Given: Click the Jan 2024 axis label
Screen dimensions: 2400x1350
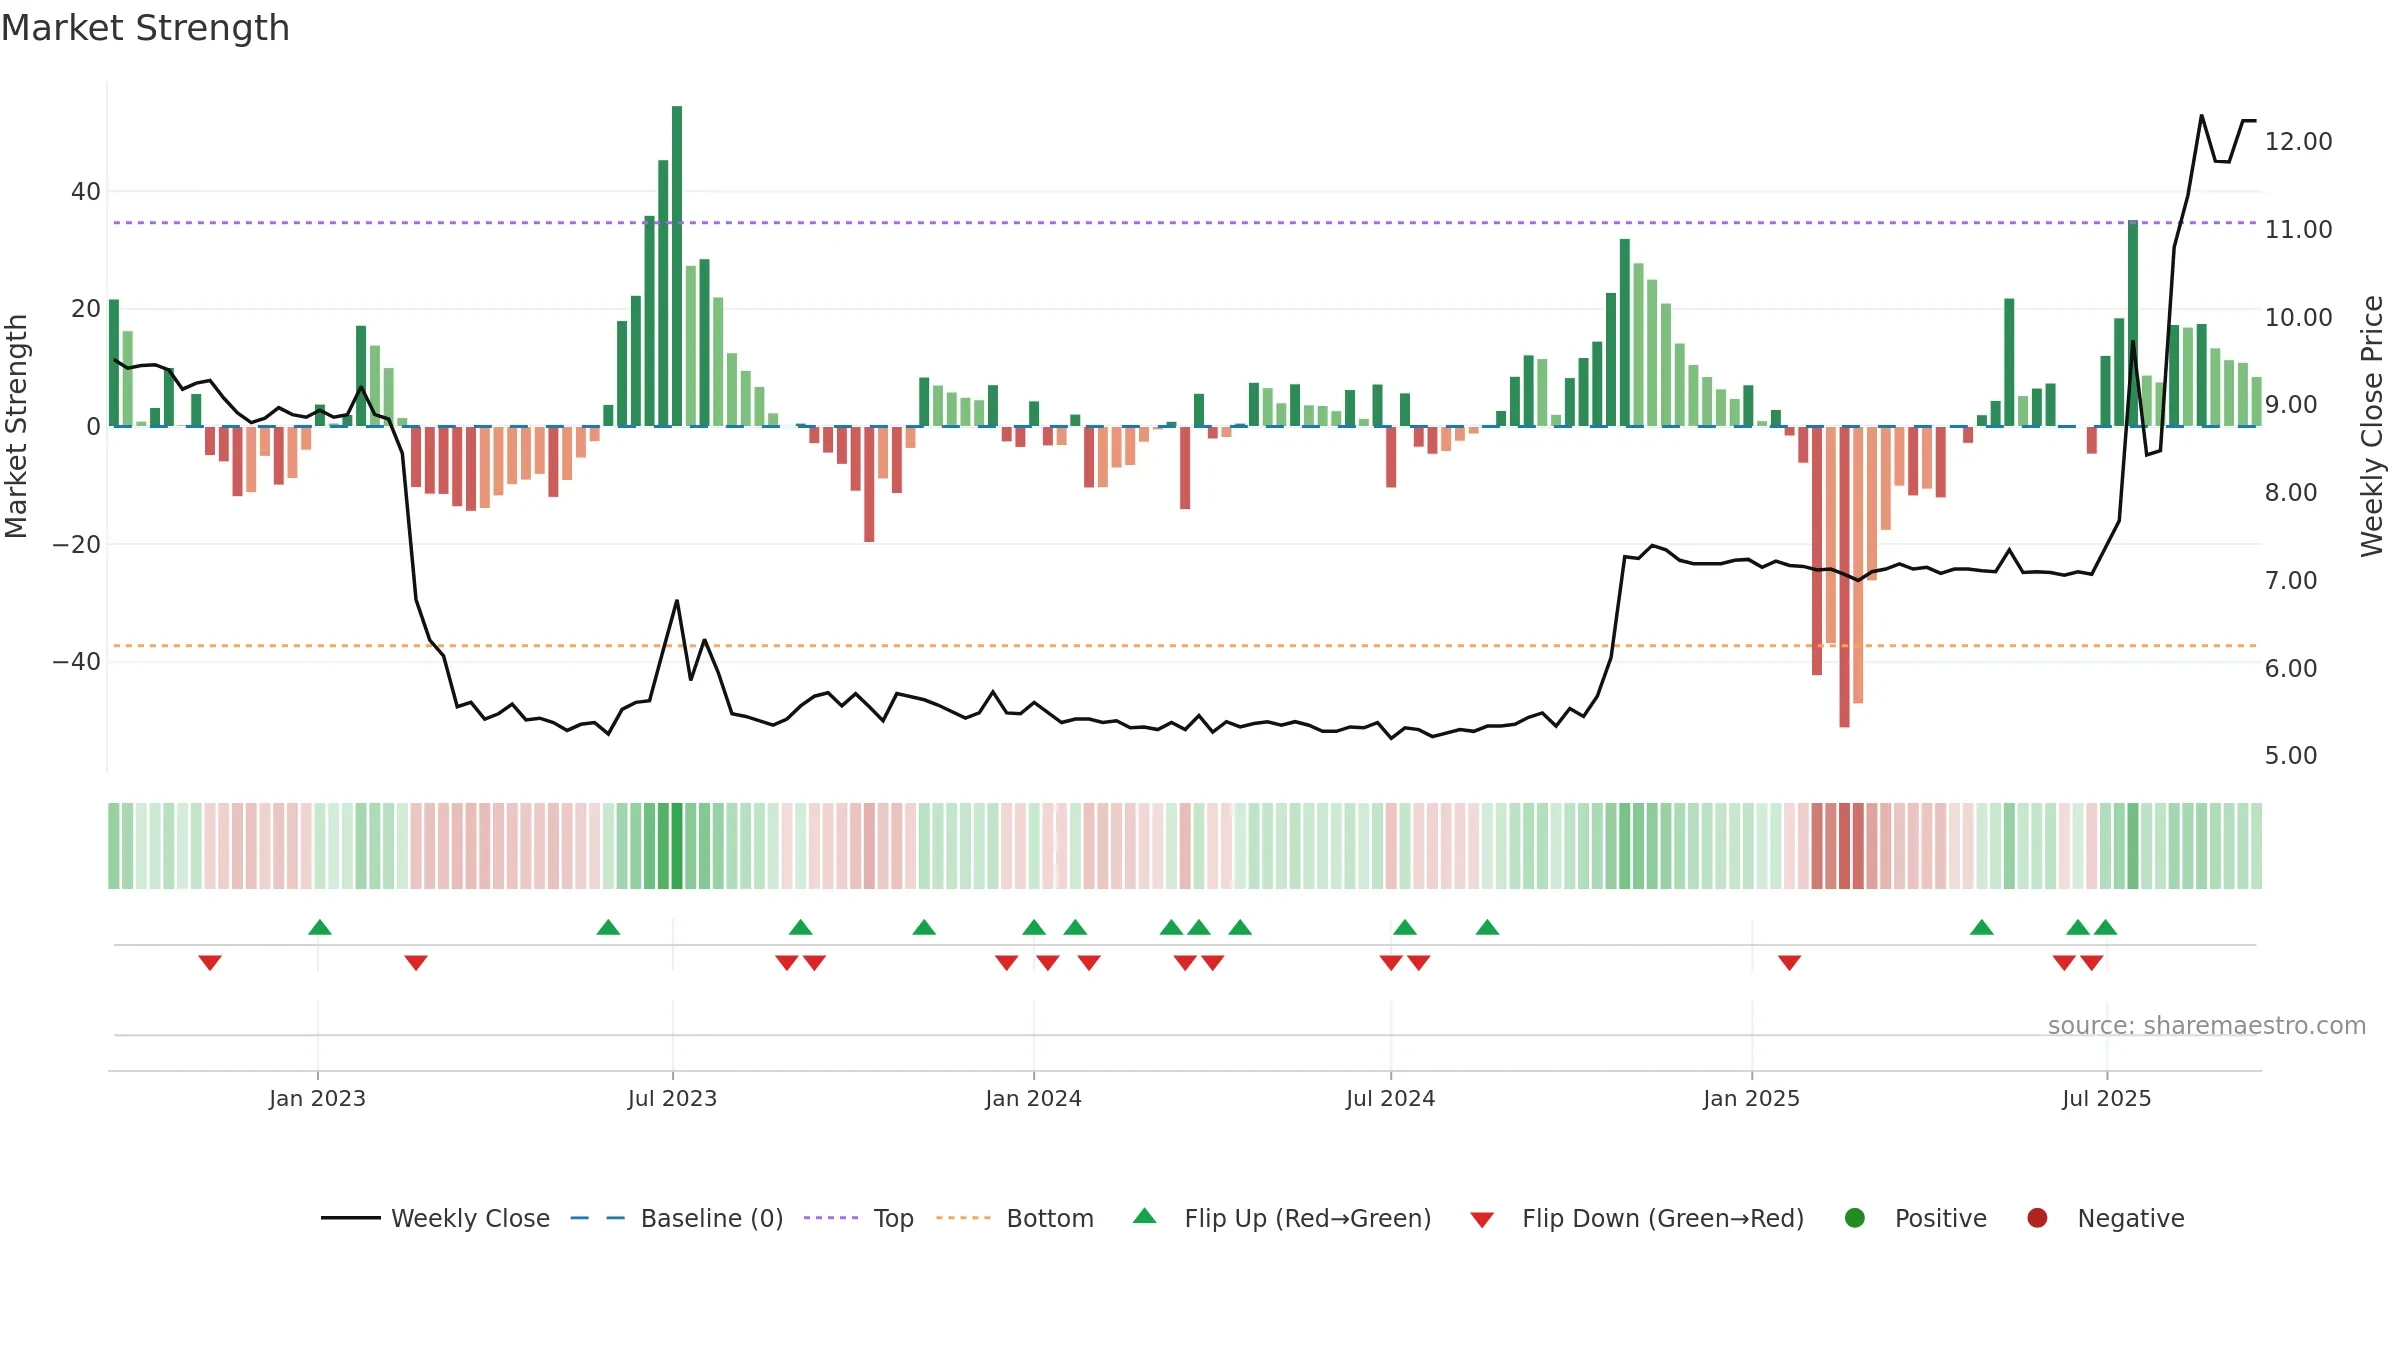Looking at the screenshot, I should pyautogui.click(x=1033, y=1098).
